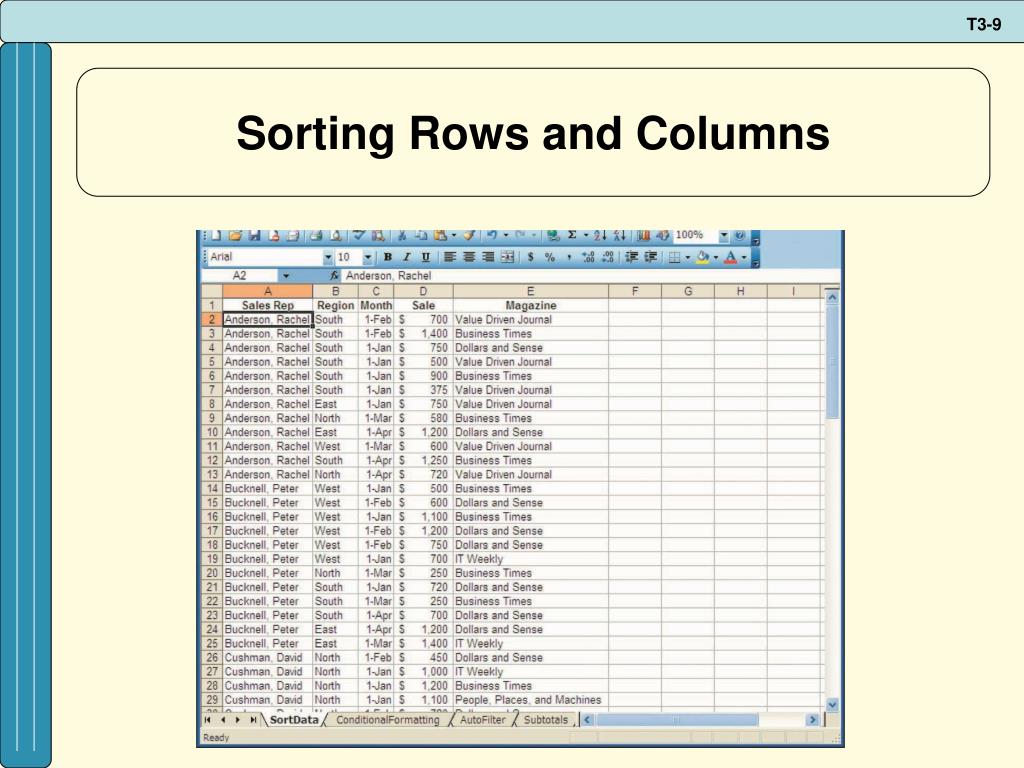Sort ascending with the A-Z icon

pos(600,236)
